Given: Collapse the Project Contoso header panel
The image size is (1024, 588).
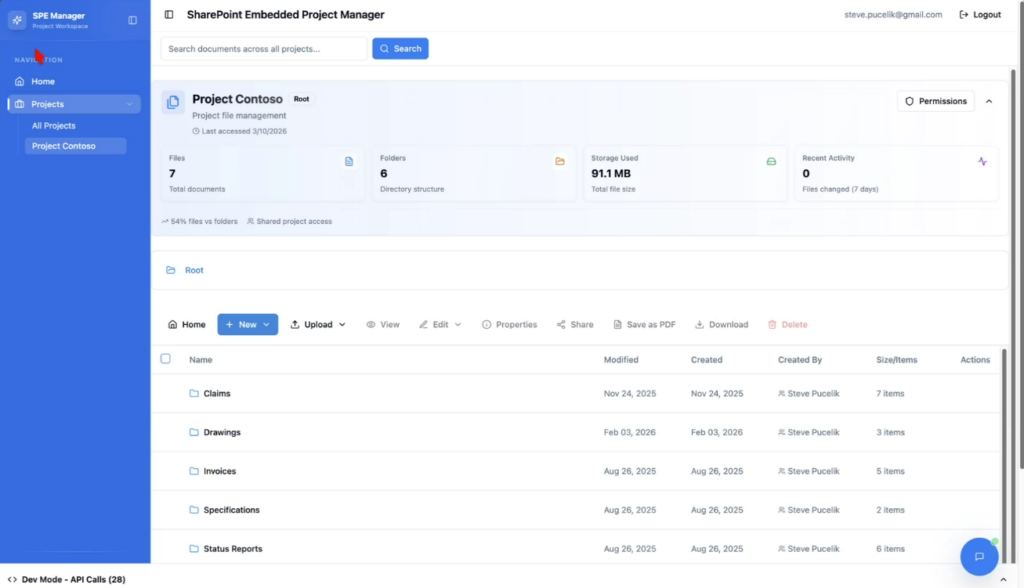Looking at the screenshot, I should point(989,101).
